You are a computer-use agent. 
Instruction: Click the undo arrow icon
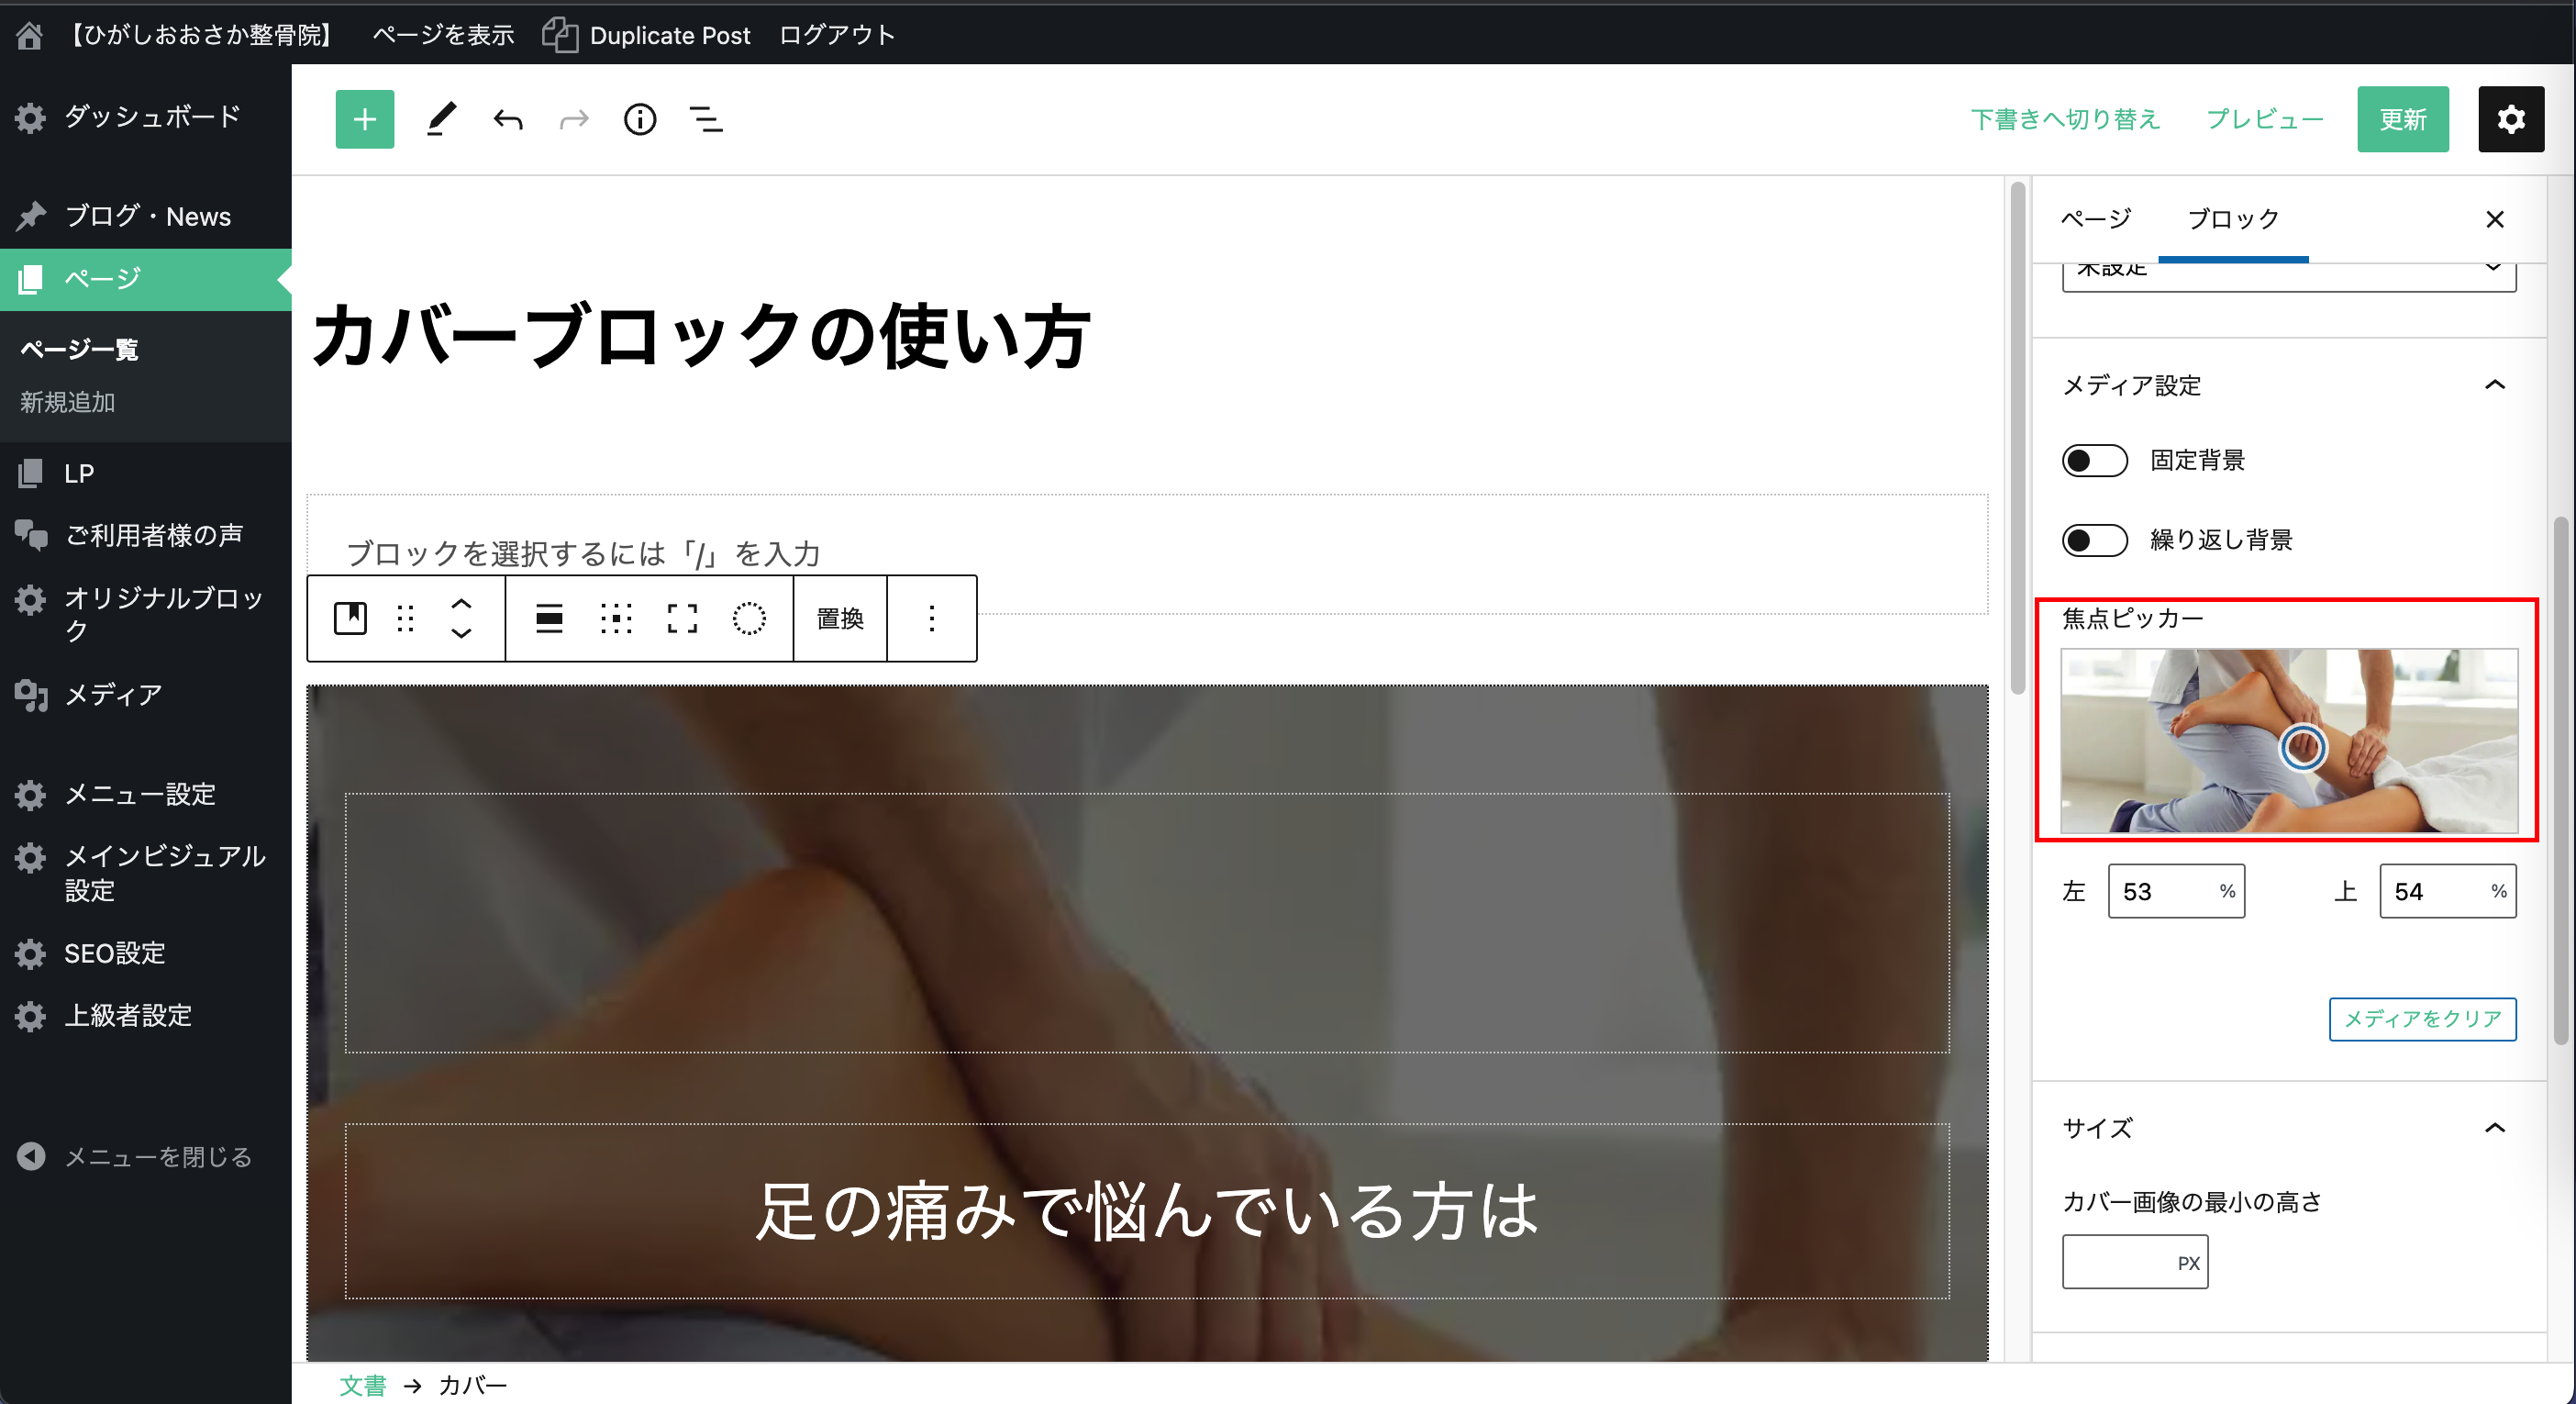pos(508,120)
